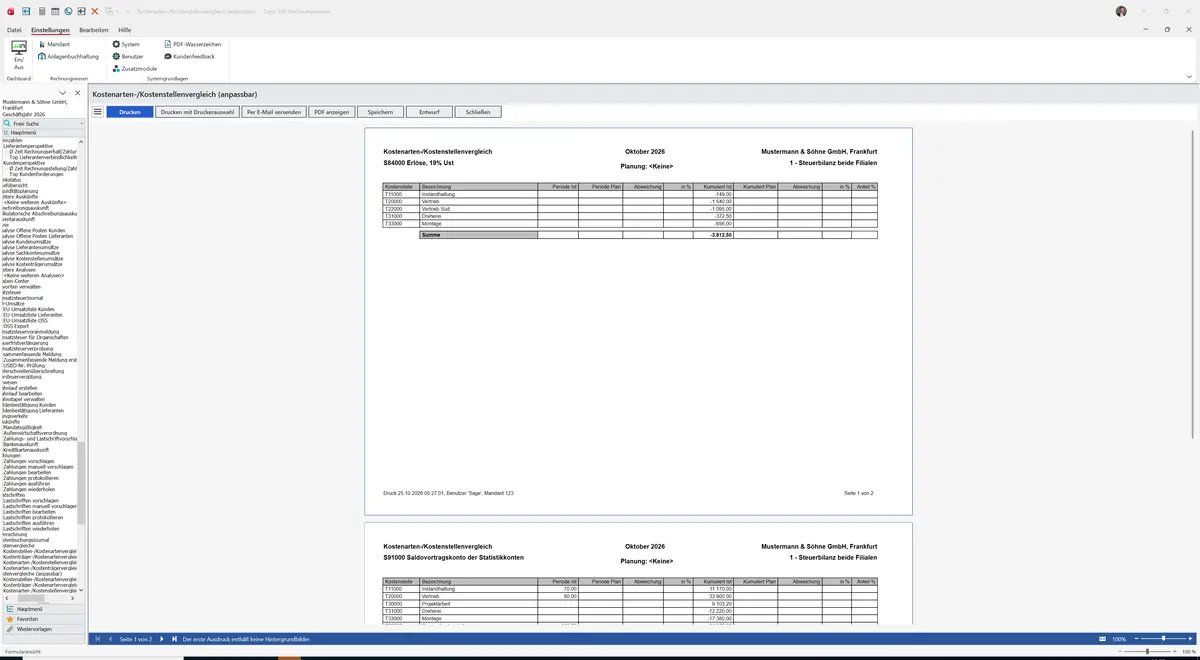Screen dimensions: 1200x660
Task: Open Mandant settings in the ribbon
Action: (x=54, y=44)
